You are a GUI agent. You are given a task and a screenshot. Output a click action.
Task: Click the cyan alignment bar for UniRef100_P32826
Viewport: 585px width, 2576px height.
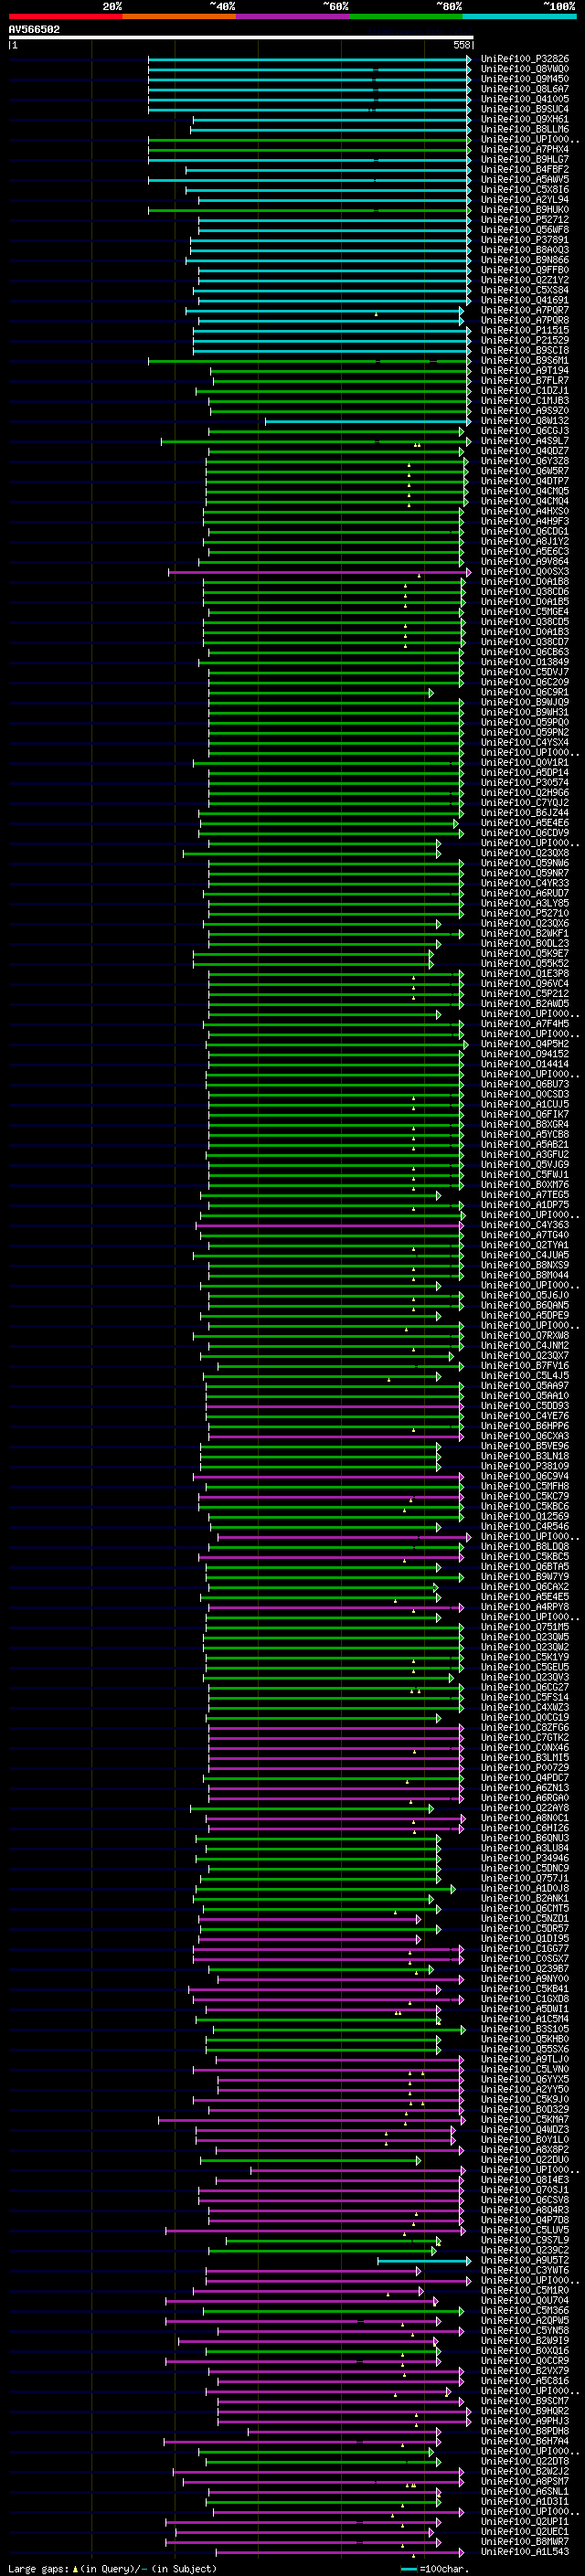click(309, 59)
